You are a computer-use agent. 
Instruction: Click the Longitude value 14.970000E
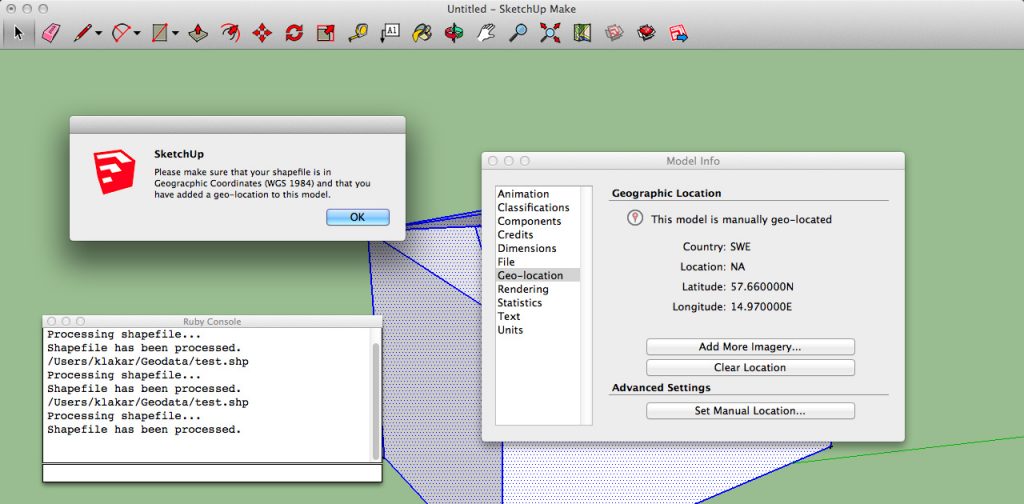tap(761, 307)
